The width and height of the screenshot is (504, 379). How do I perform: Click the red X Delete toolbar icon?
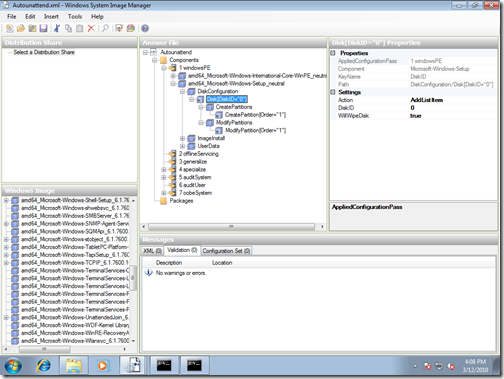[x=91, y=29]
